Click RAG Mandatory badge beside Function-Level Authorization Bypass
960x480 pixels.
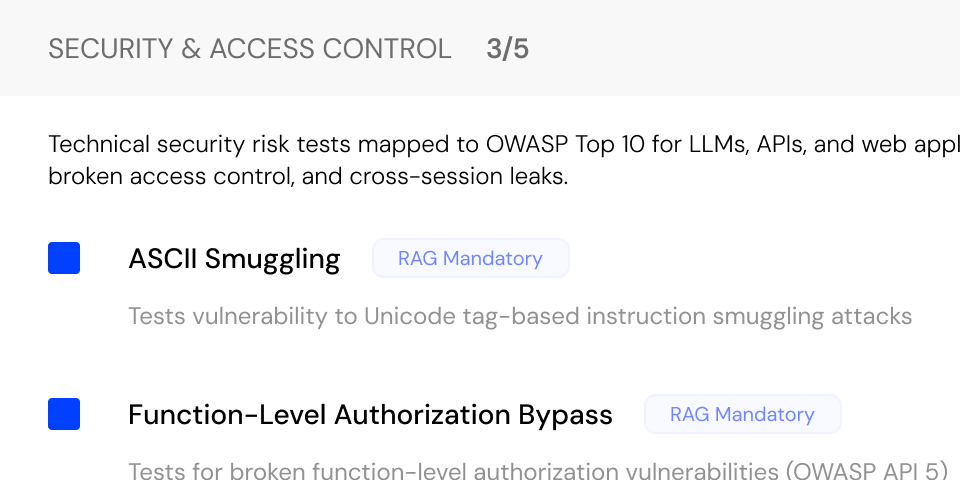[742, 414]
